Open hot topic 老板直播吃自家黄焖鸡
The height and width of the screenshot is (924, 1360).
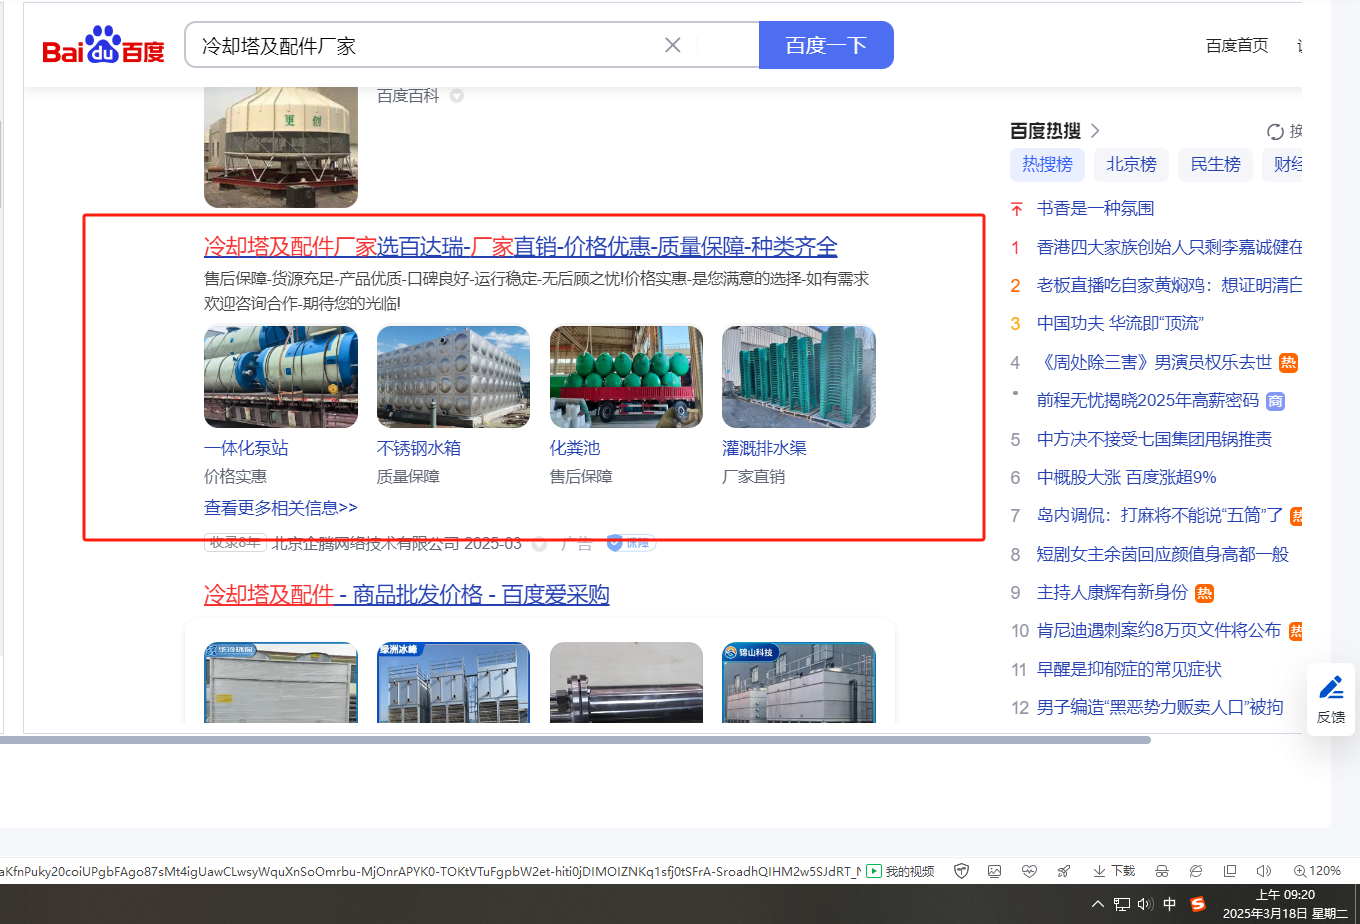[1170, 285]
